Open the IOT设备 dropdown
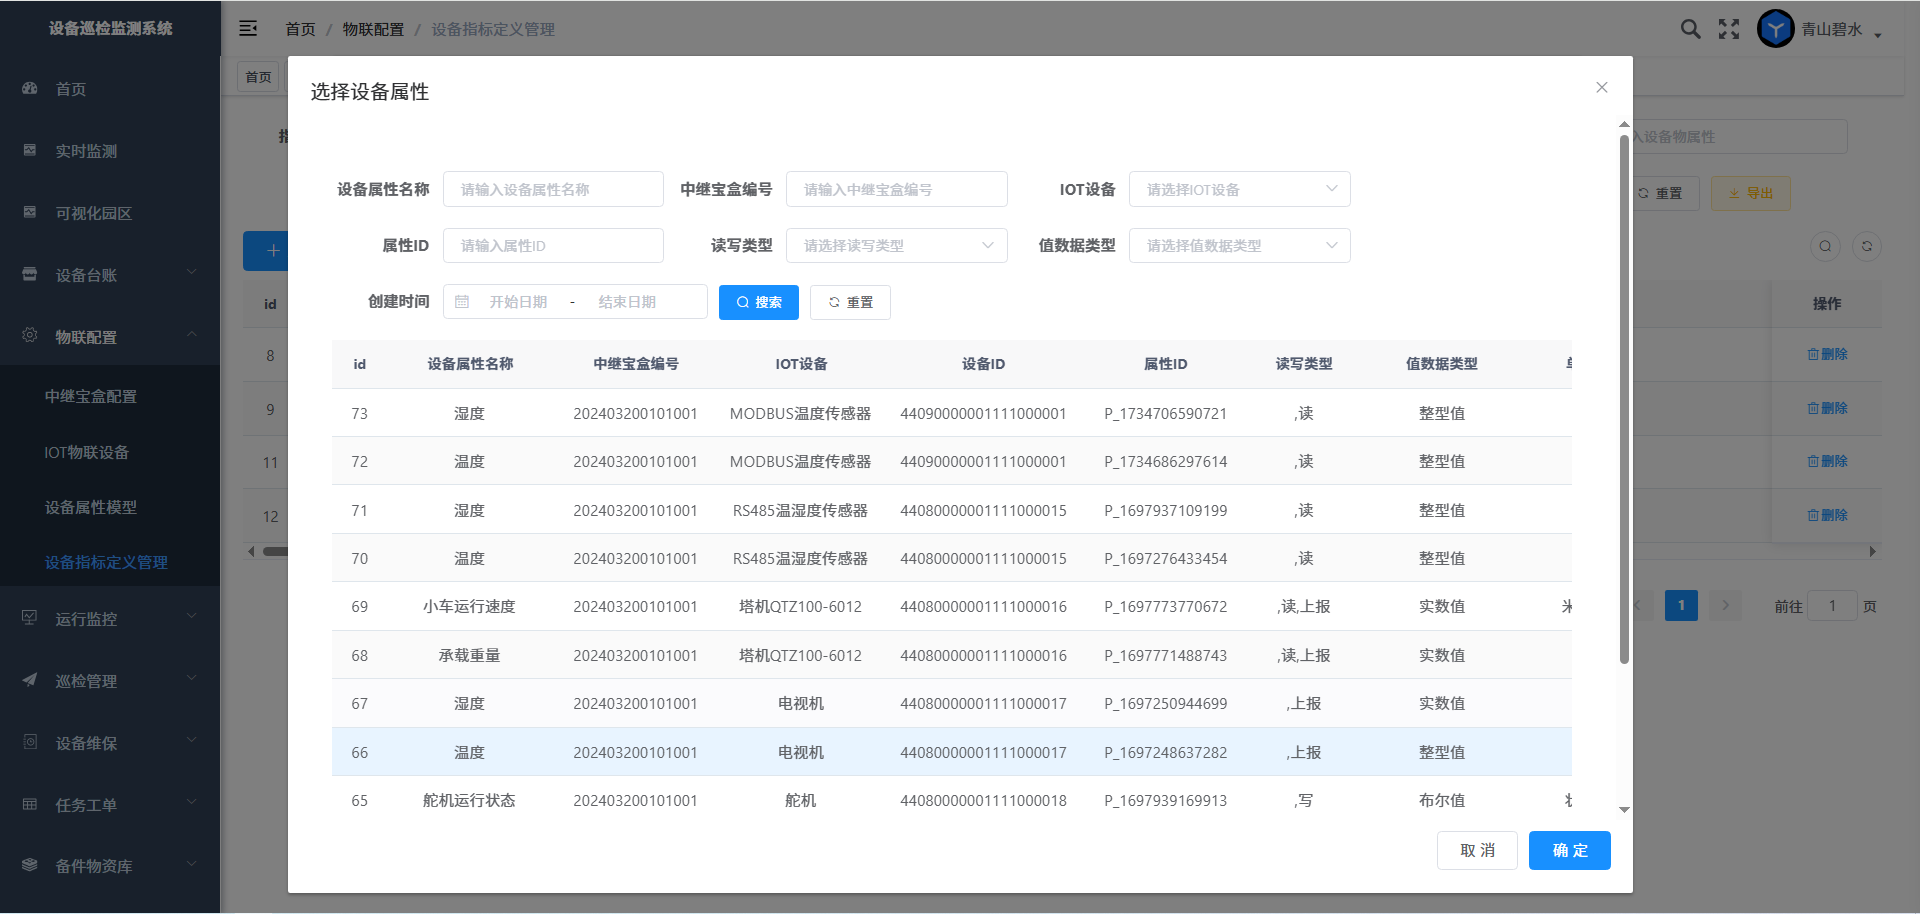 [1239, 189]
